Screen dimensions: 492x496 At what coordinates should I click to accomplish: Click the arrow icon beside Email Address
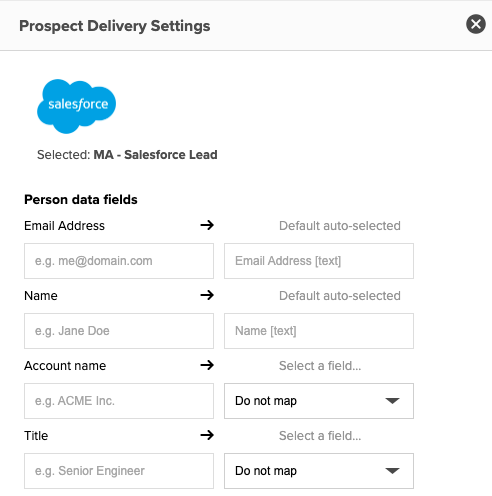(207, 225)
